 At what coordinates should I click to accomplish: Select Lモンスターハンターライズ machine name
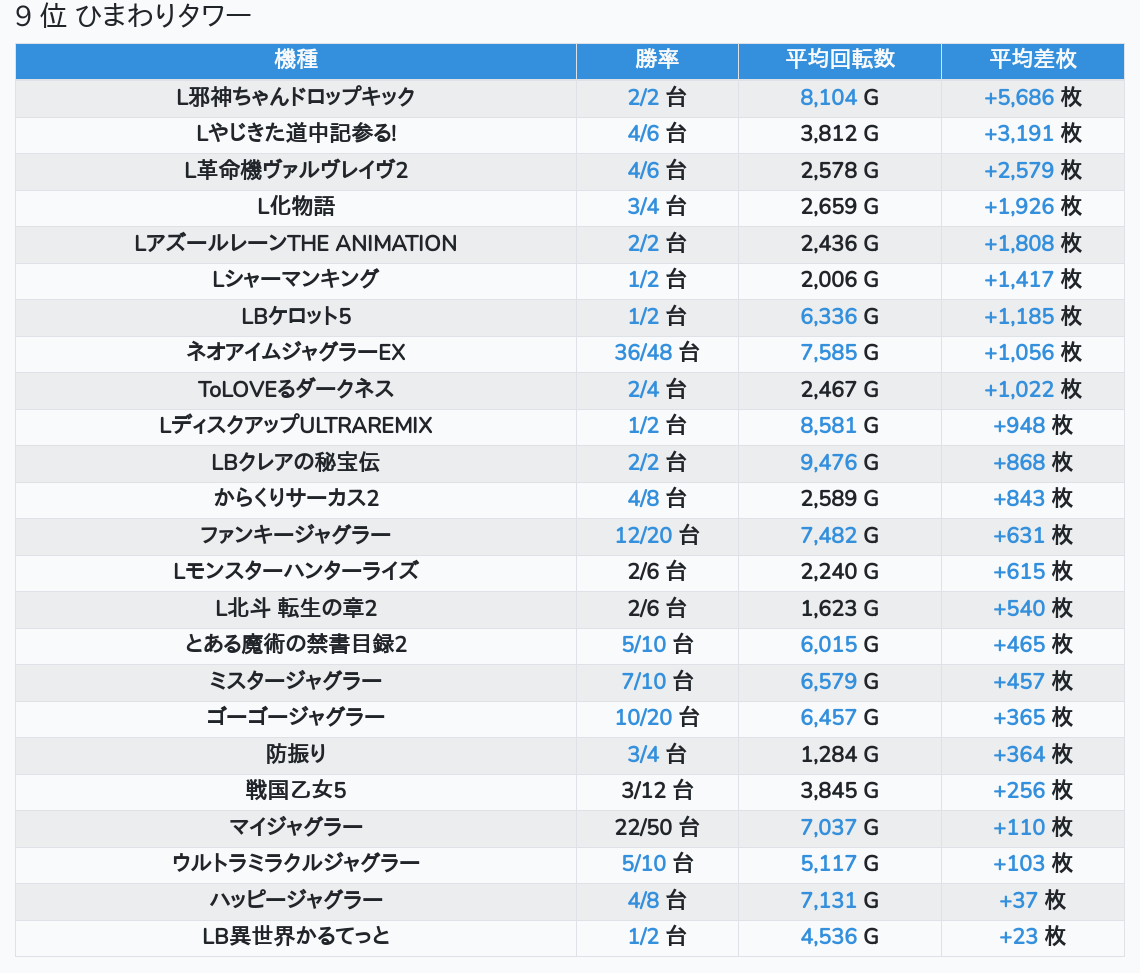click(x=296, y=572)
